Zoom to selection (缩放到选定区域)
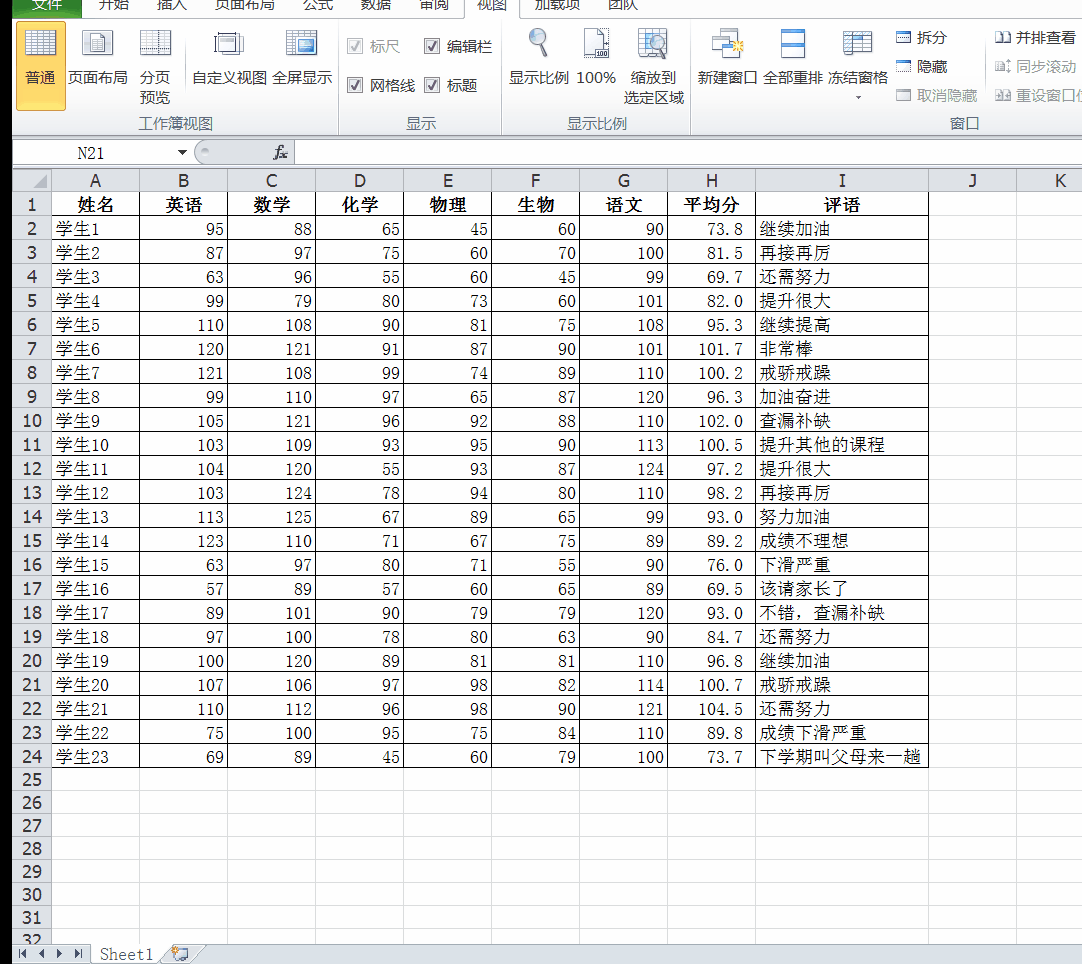Viewport: 1082px width, 964px height. (653, 67)
